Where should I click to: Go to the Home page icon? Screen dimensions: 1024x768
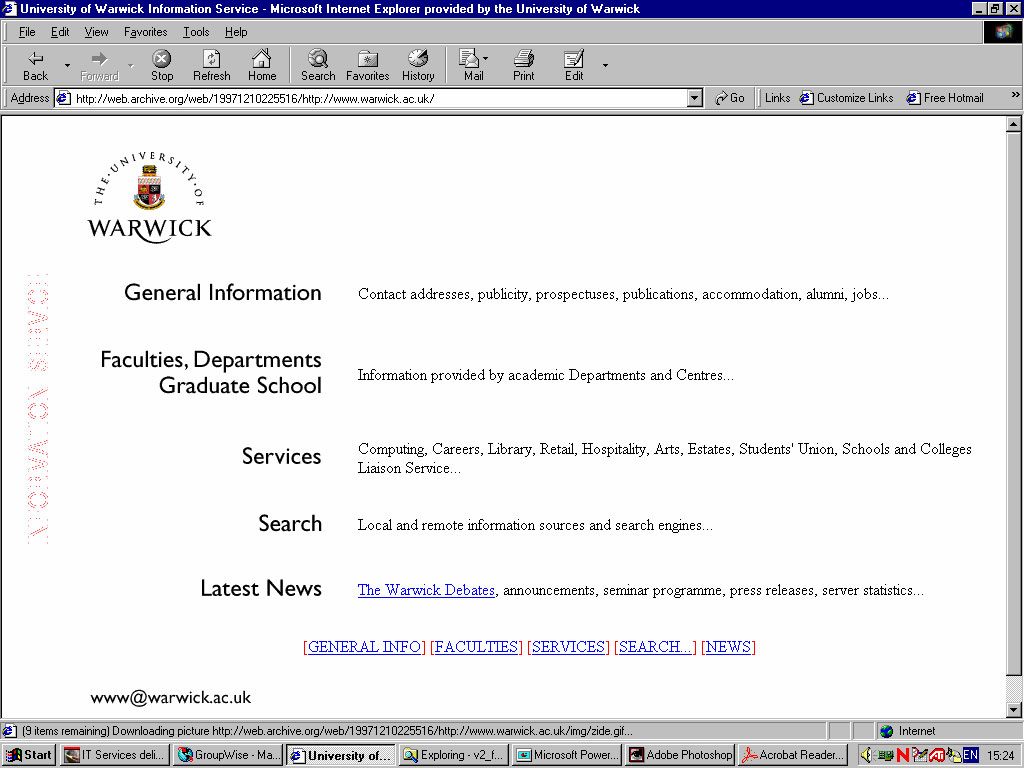click(x=262, y=59)
